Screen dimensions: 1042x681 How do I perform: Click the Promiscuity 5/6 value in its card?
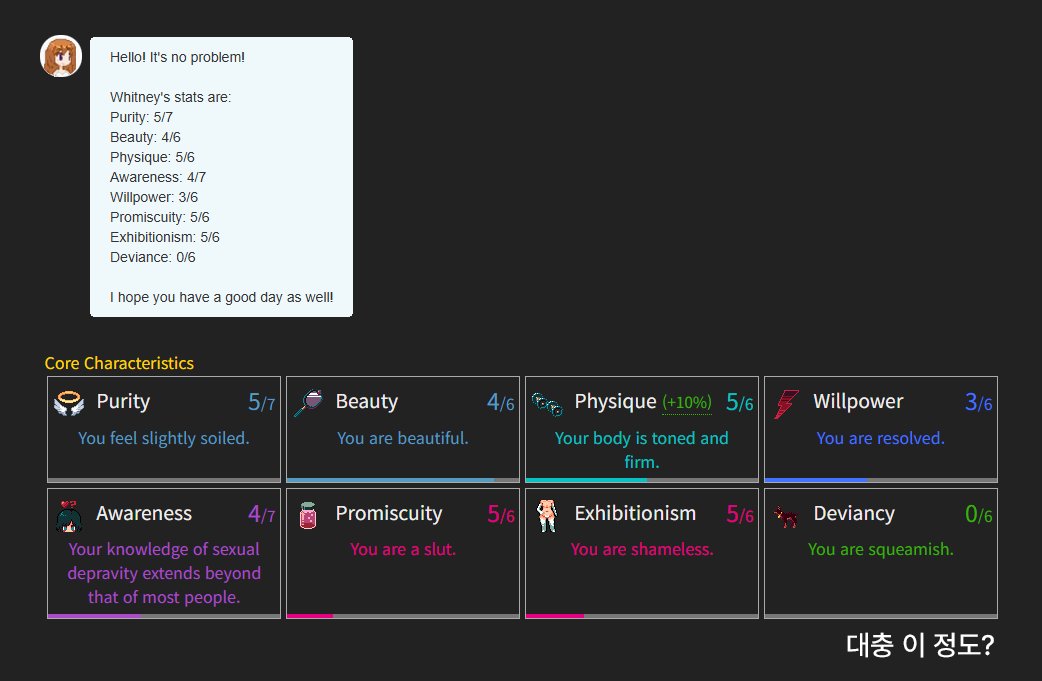pyautogui.click(x=500, y=514)
